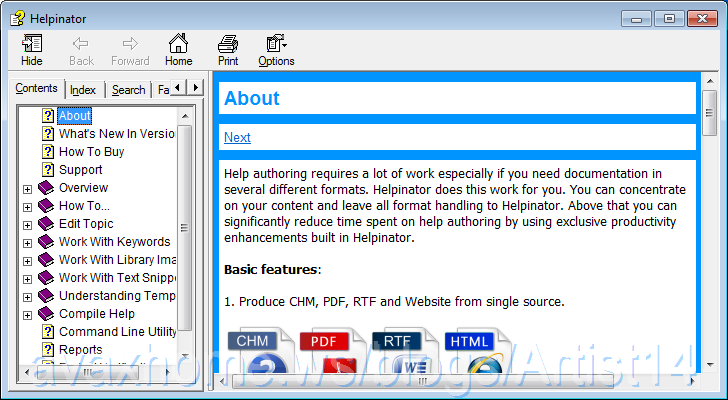Click the Overview purple book icon
Image resolution: width=728 pixels, height=400 pixels.
tap(46, 187)
